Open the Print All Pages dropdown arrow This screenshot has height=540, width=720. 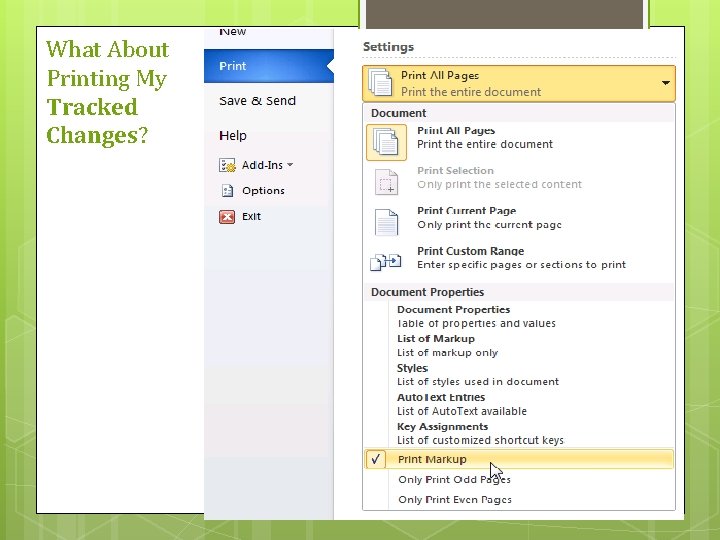[665, 83]
